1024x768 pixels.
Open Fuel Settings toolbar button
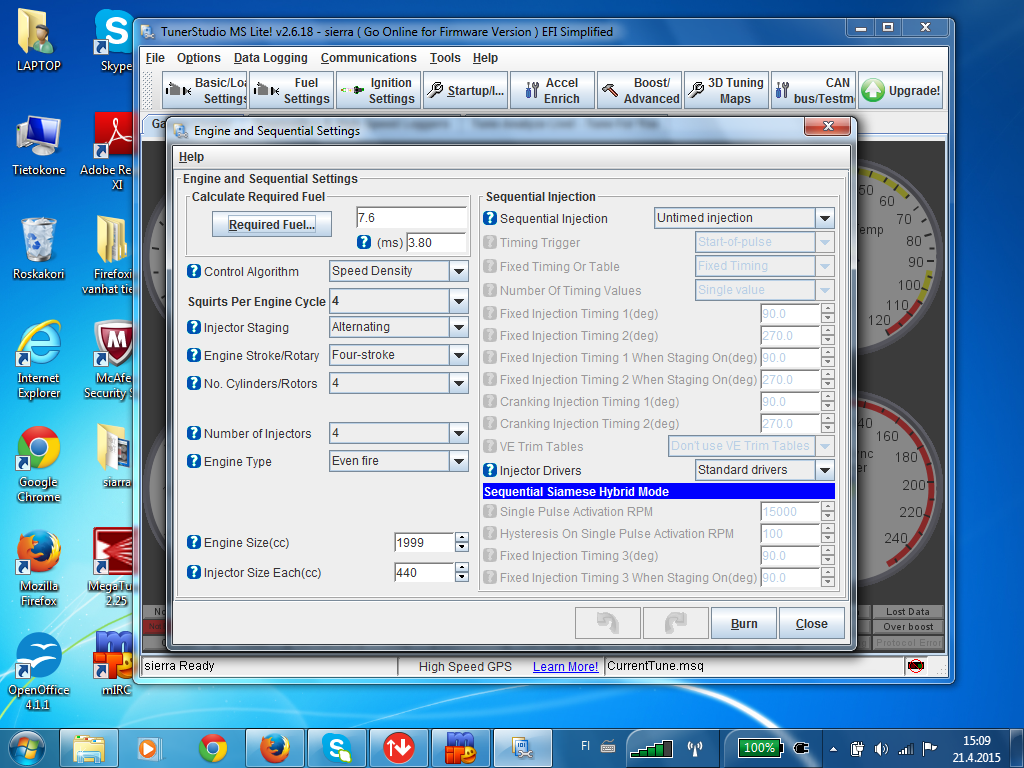291,90
